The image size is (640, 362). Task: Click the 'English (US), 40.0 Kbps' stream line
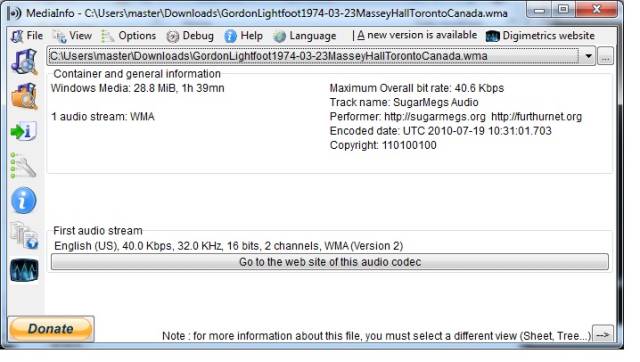[x=229, y=246]
